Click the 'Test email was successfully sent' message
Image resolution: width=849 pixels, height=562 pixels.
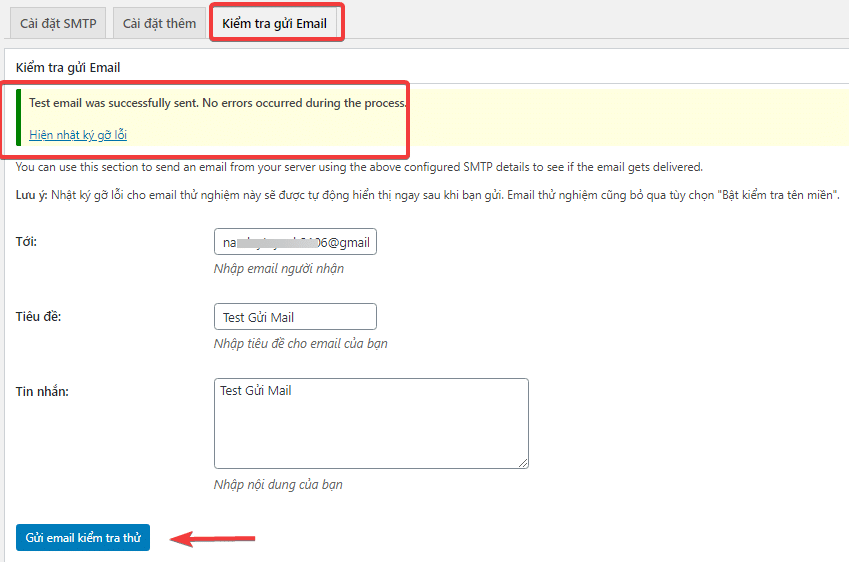[x=218, y=103]
